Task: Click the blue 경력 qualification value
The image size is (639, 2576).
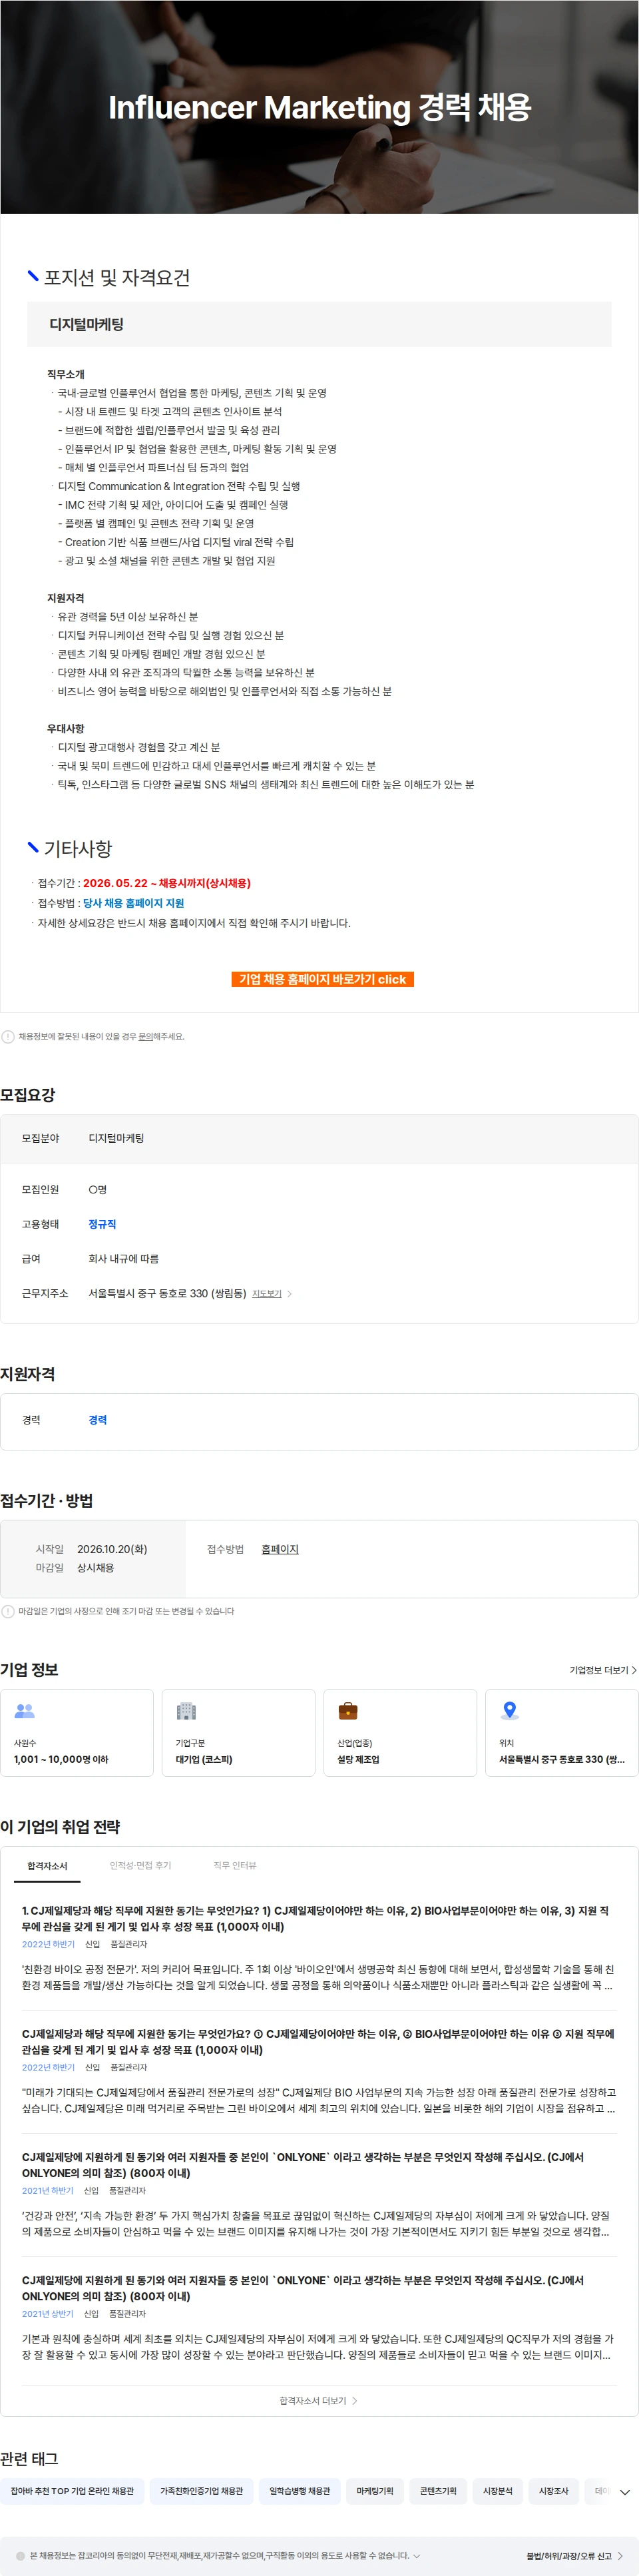Action: [x=97, y=1420]
